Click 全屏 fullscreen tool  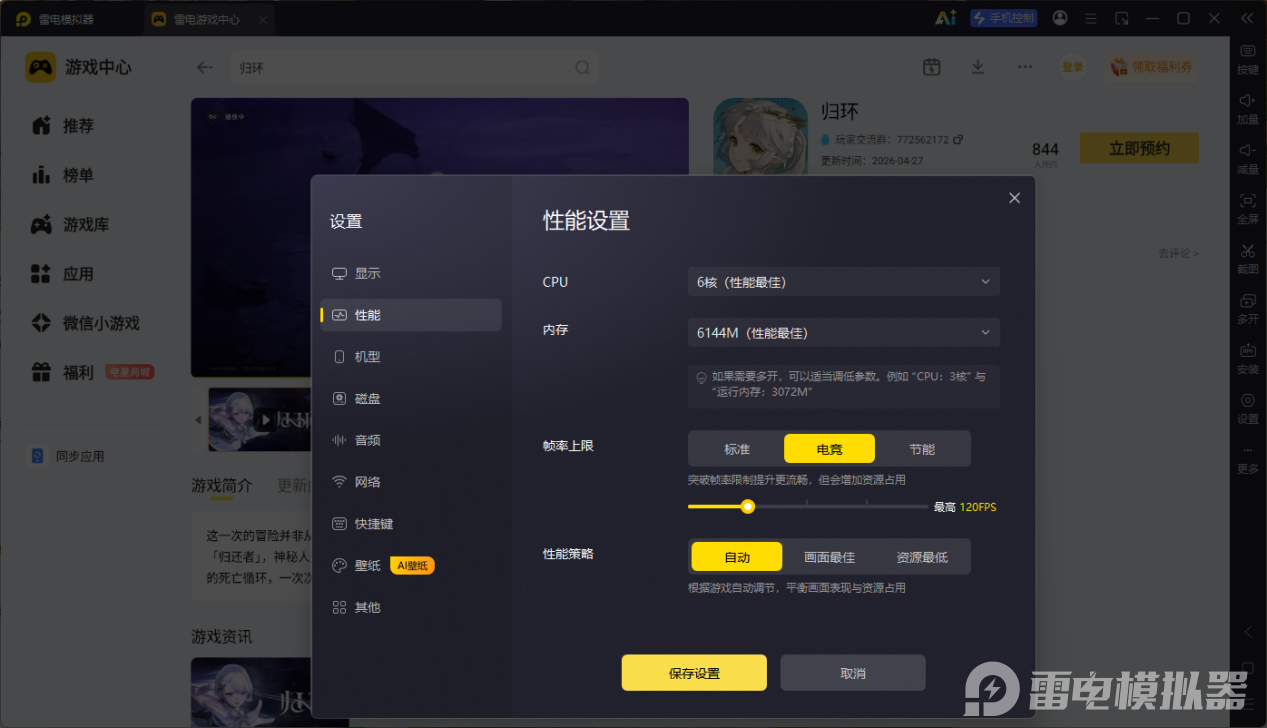[x=1247, y=209]
